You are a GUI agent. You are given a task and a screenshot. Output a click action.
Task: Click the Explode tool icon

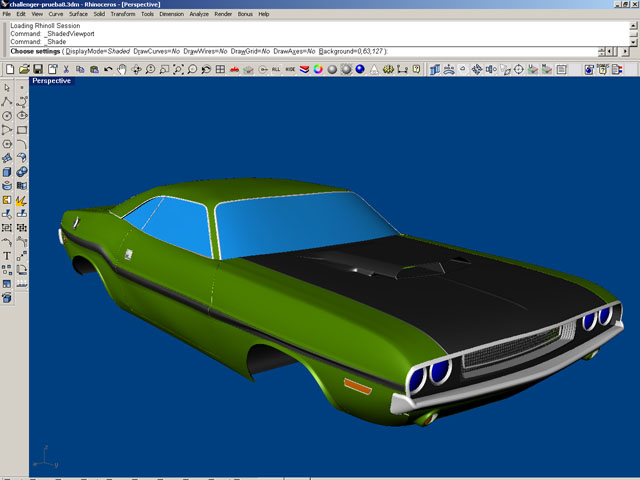click(21, 200)
